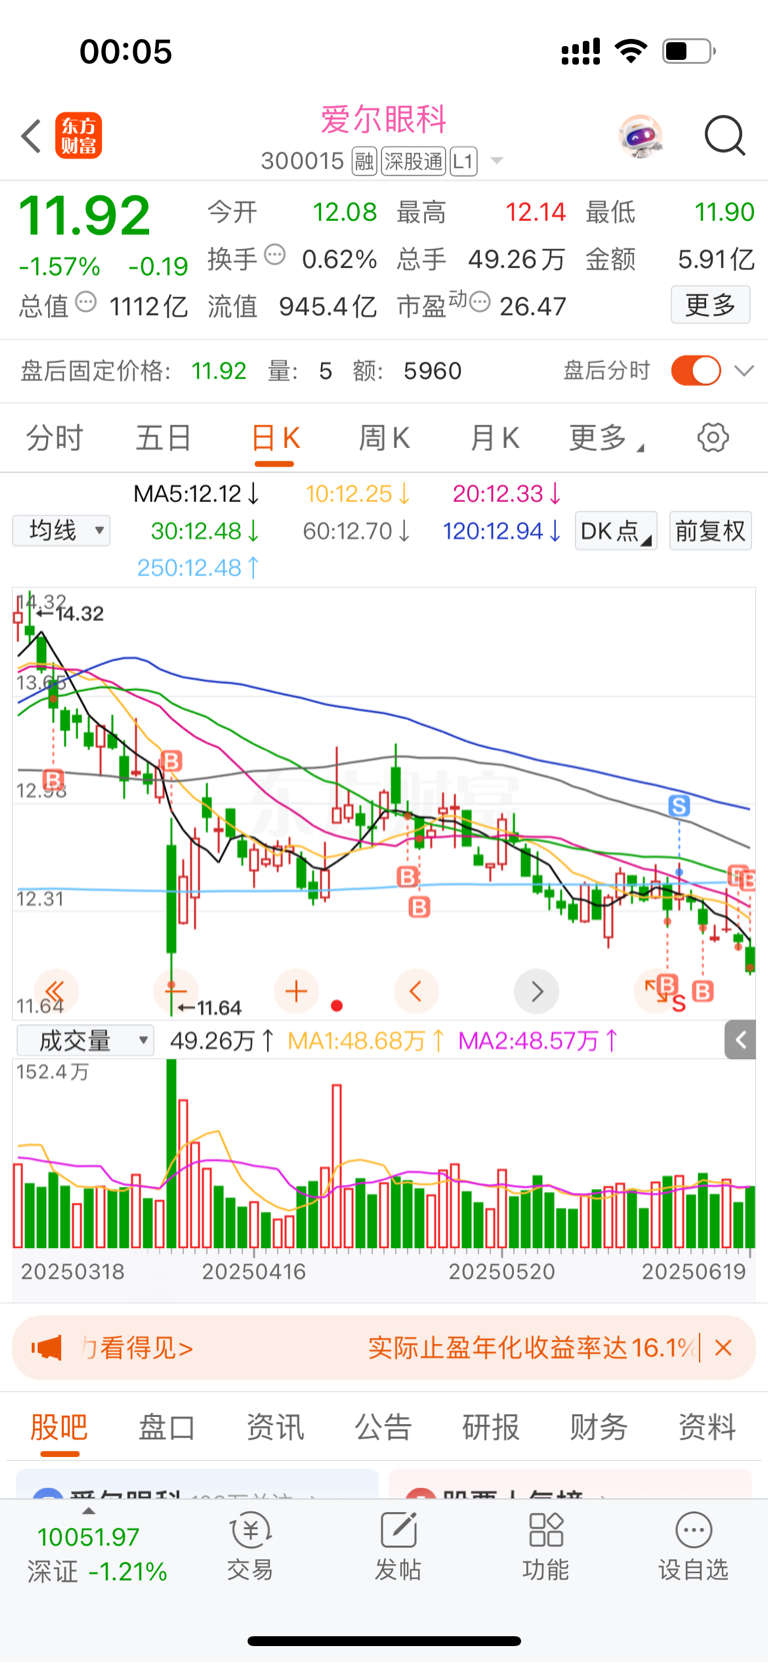768x1663 pixels.
Task: Zoom in chart with plus button
Action: pyautogui.click(x=296, y=991)
